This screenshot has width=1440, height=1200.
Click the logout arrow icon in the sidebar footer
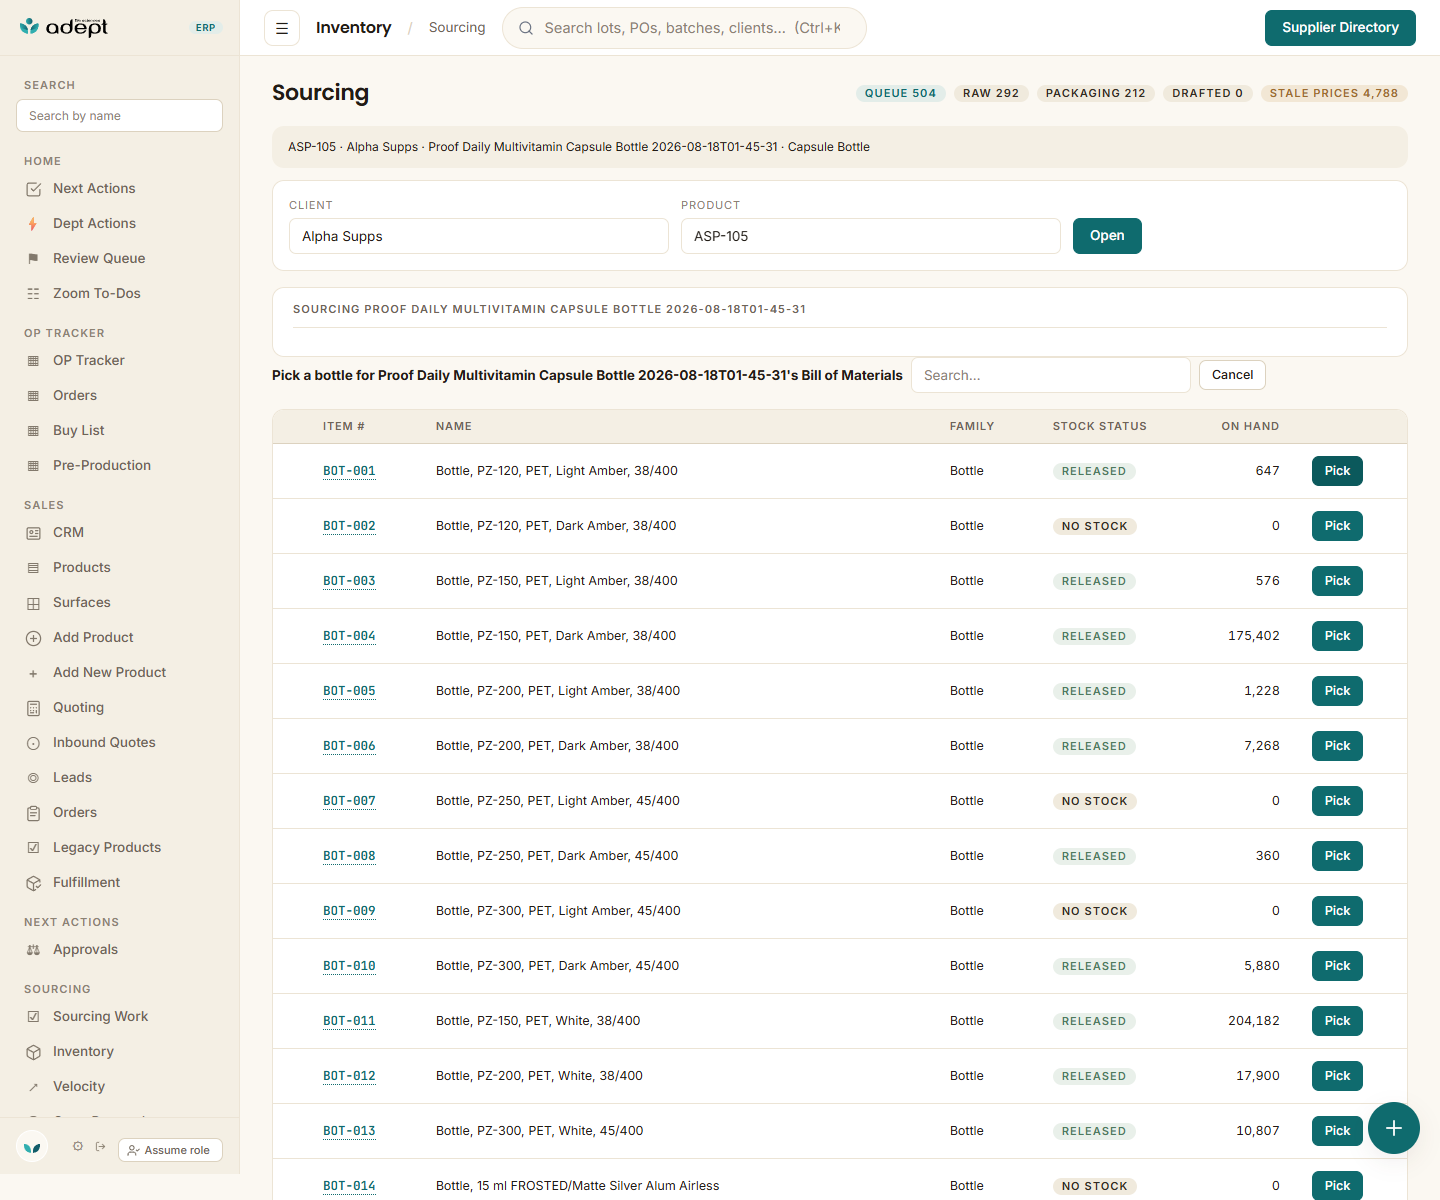click(x=101, y=1147)
